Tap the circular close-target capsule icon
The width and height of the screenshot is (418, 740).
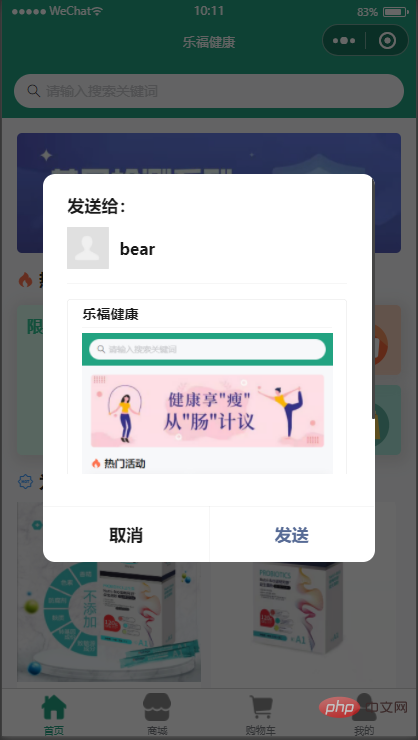click(x=387, y=41)
